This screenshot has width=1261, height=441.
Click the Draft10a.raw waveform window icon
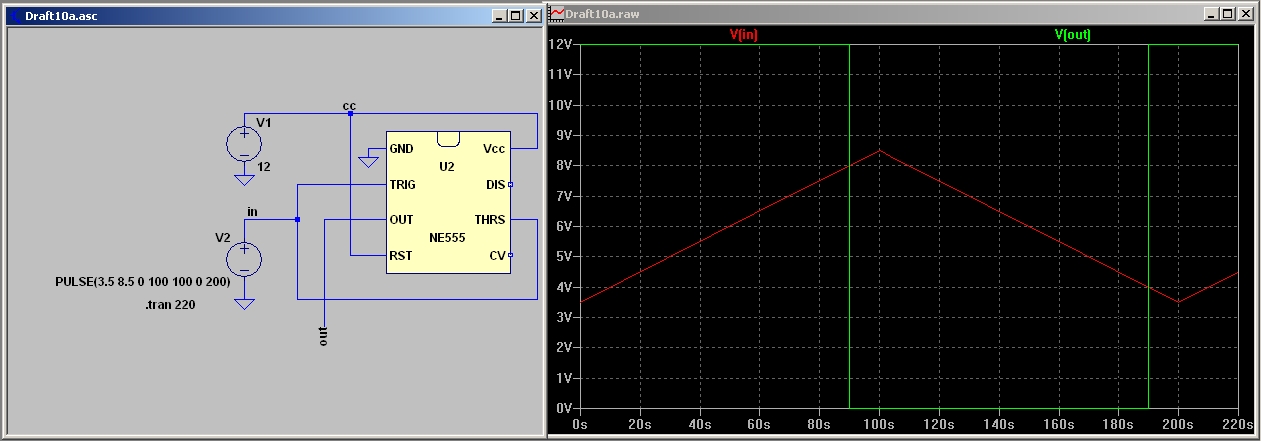coord(557,14)
